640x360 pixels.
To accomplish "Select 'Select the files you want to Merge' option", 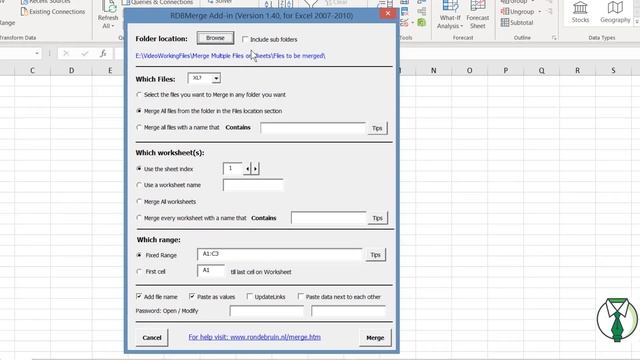I will (x=139, y=95).
